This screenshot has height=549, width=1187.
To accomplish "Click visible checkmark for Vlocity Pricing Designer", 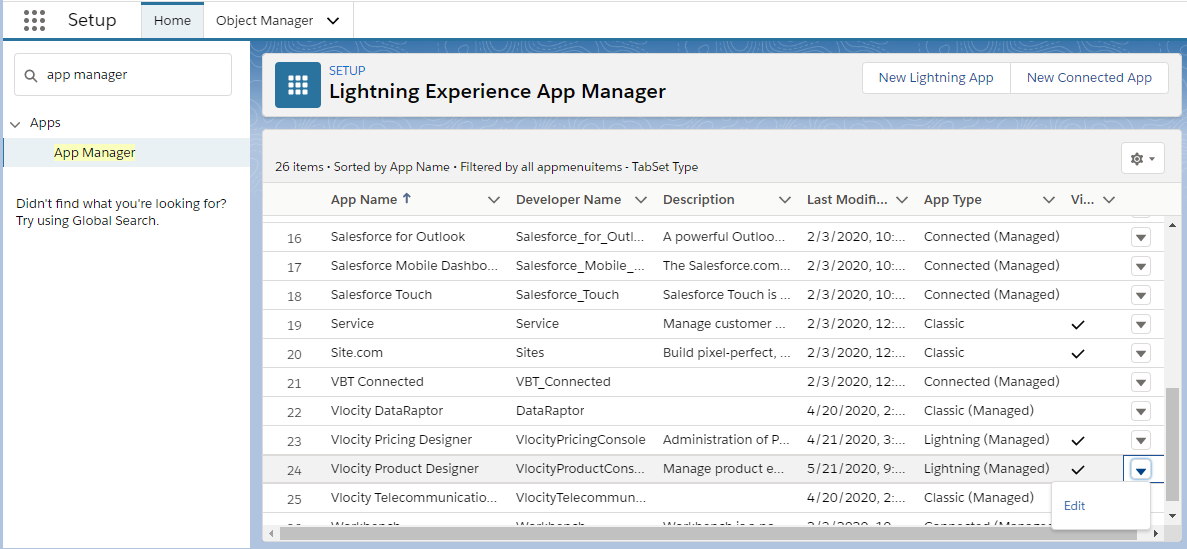I will pyautogui.click(x=1078, y=440).
